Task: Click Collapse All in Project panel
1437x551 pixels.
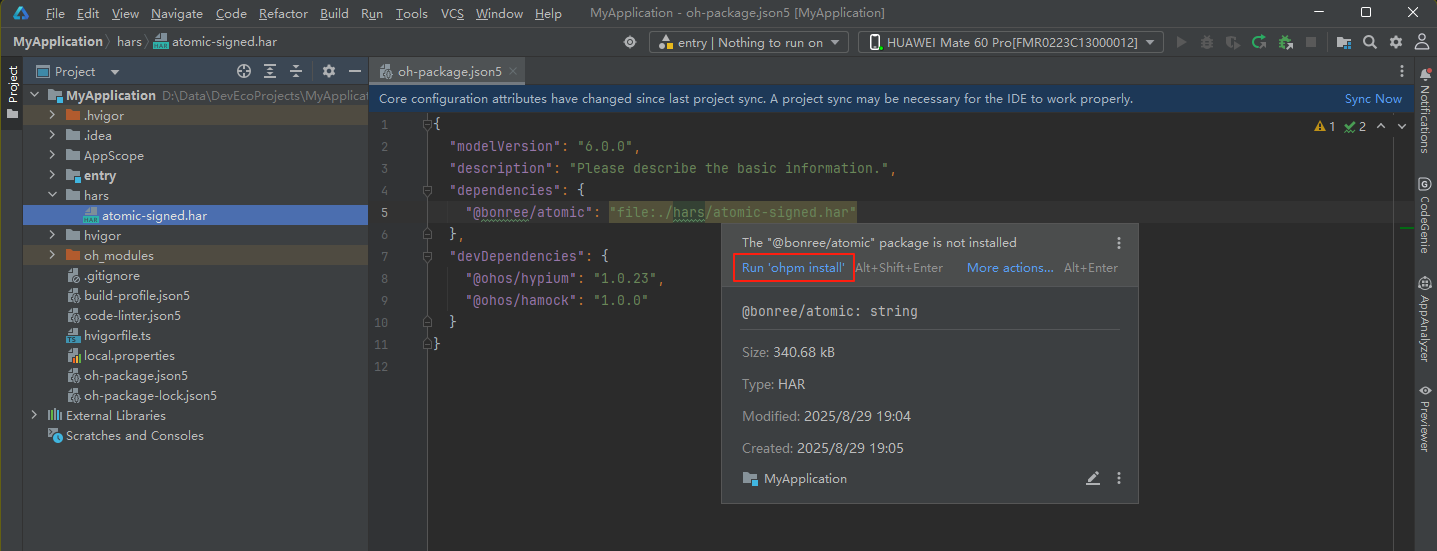Action: pyautogui.click(x=296, y=71)
